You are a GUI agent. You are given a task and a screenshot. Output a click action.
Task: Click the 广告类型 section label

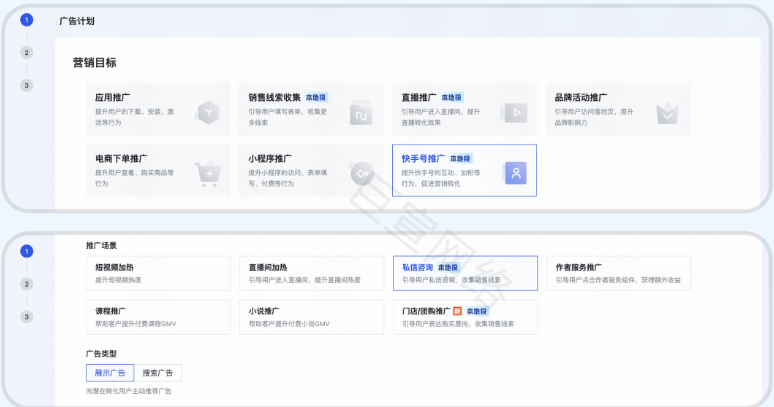click(x=101, y=353)
